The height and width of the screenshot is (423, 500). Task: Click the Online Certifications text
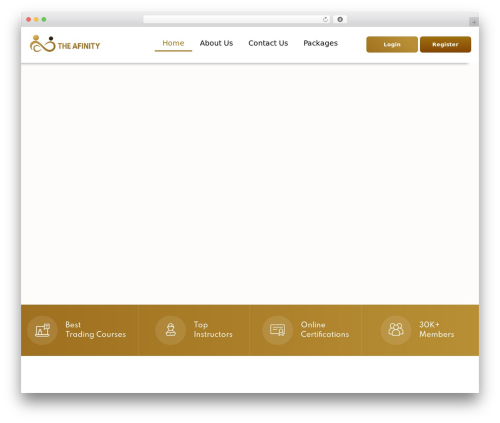click(325, 329)
